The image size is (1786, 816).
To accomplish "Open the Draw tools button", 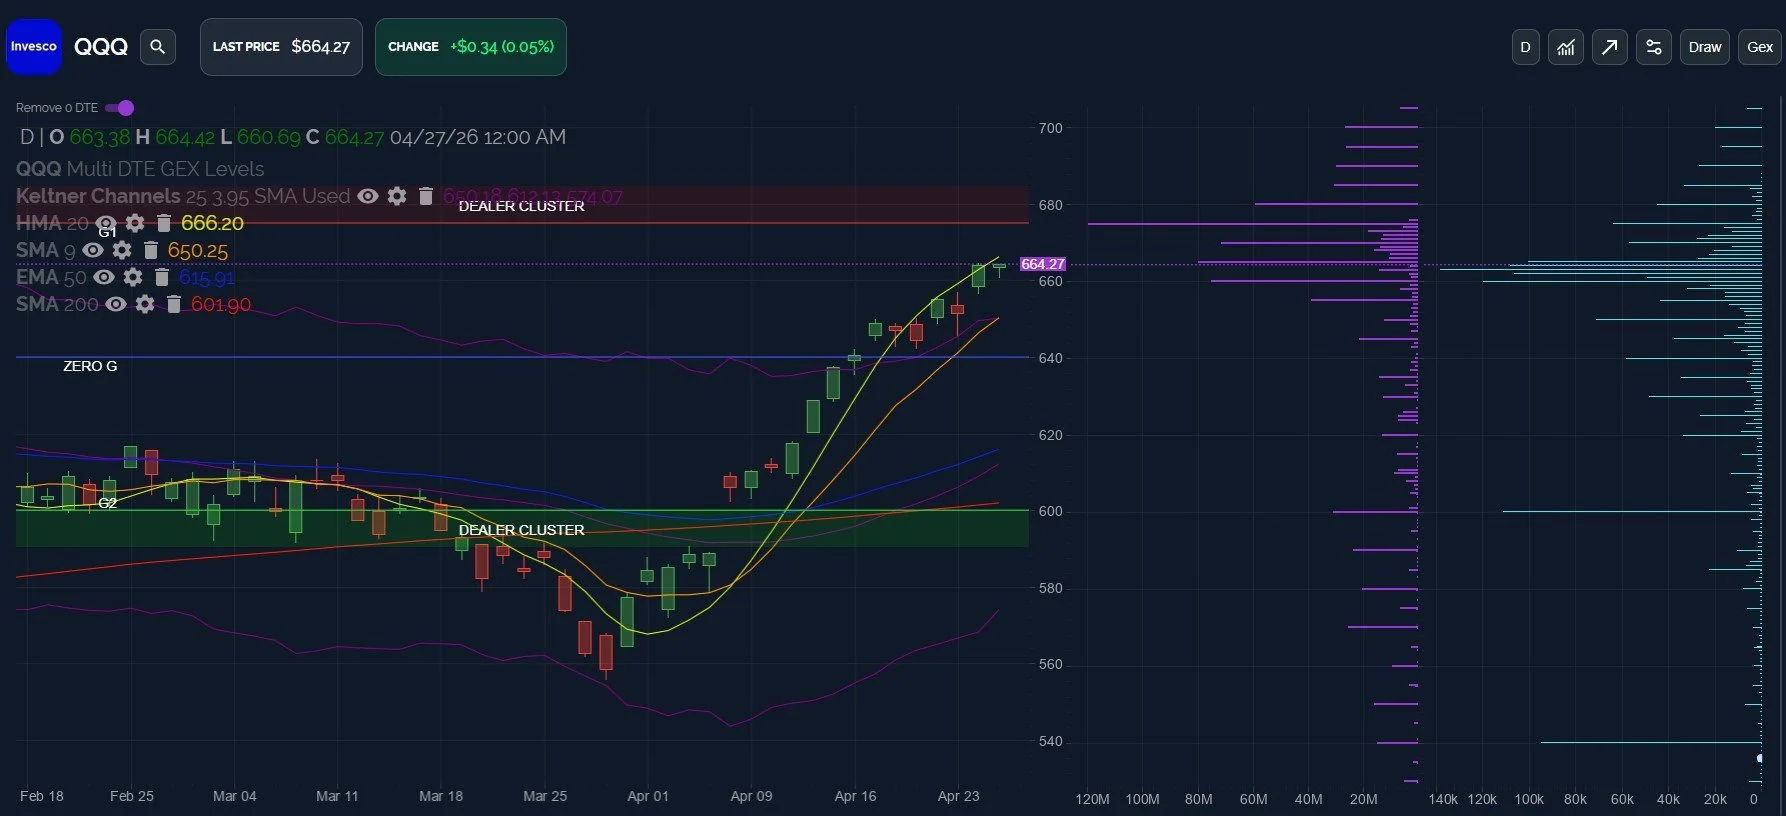I will point(1705,47).
